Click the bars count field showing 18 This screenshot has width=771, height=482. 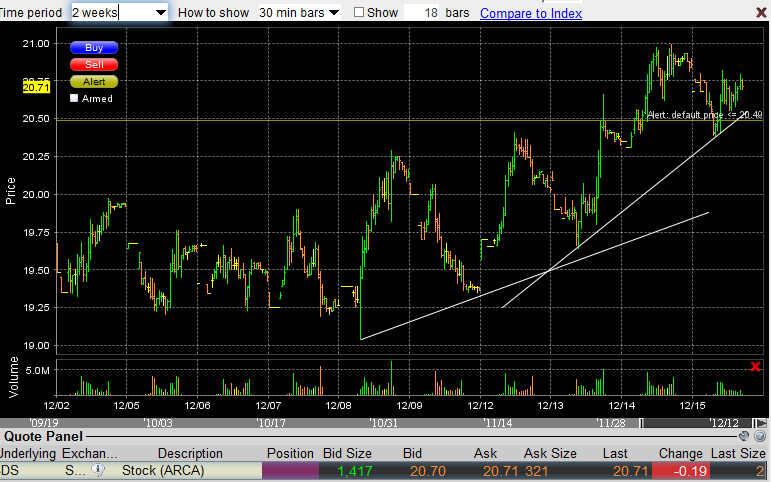421,12
